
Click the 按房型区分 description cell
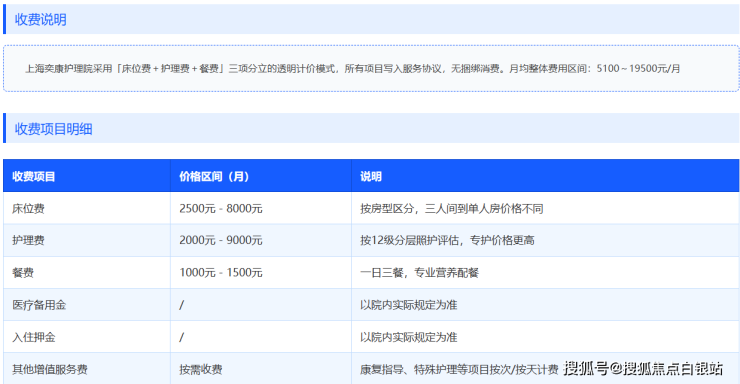(545, 208)
